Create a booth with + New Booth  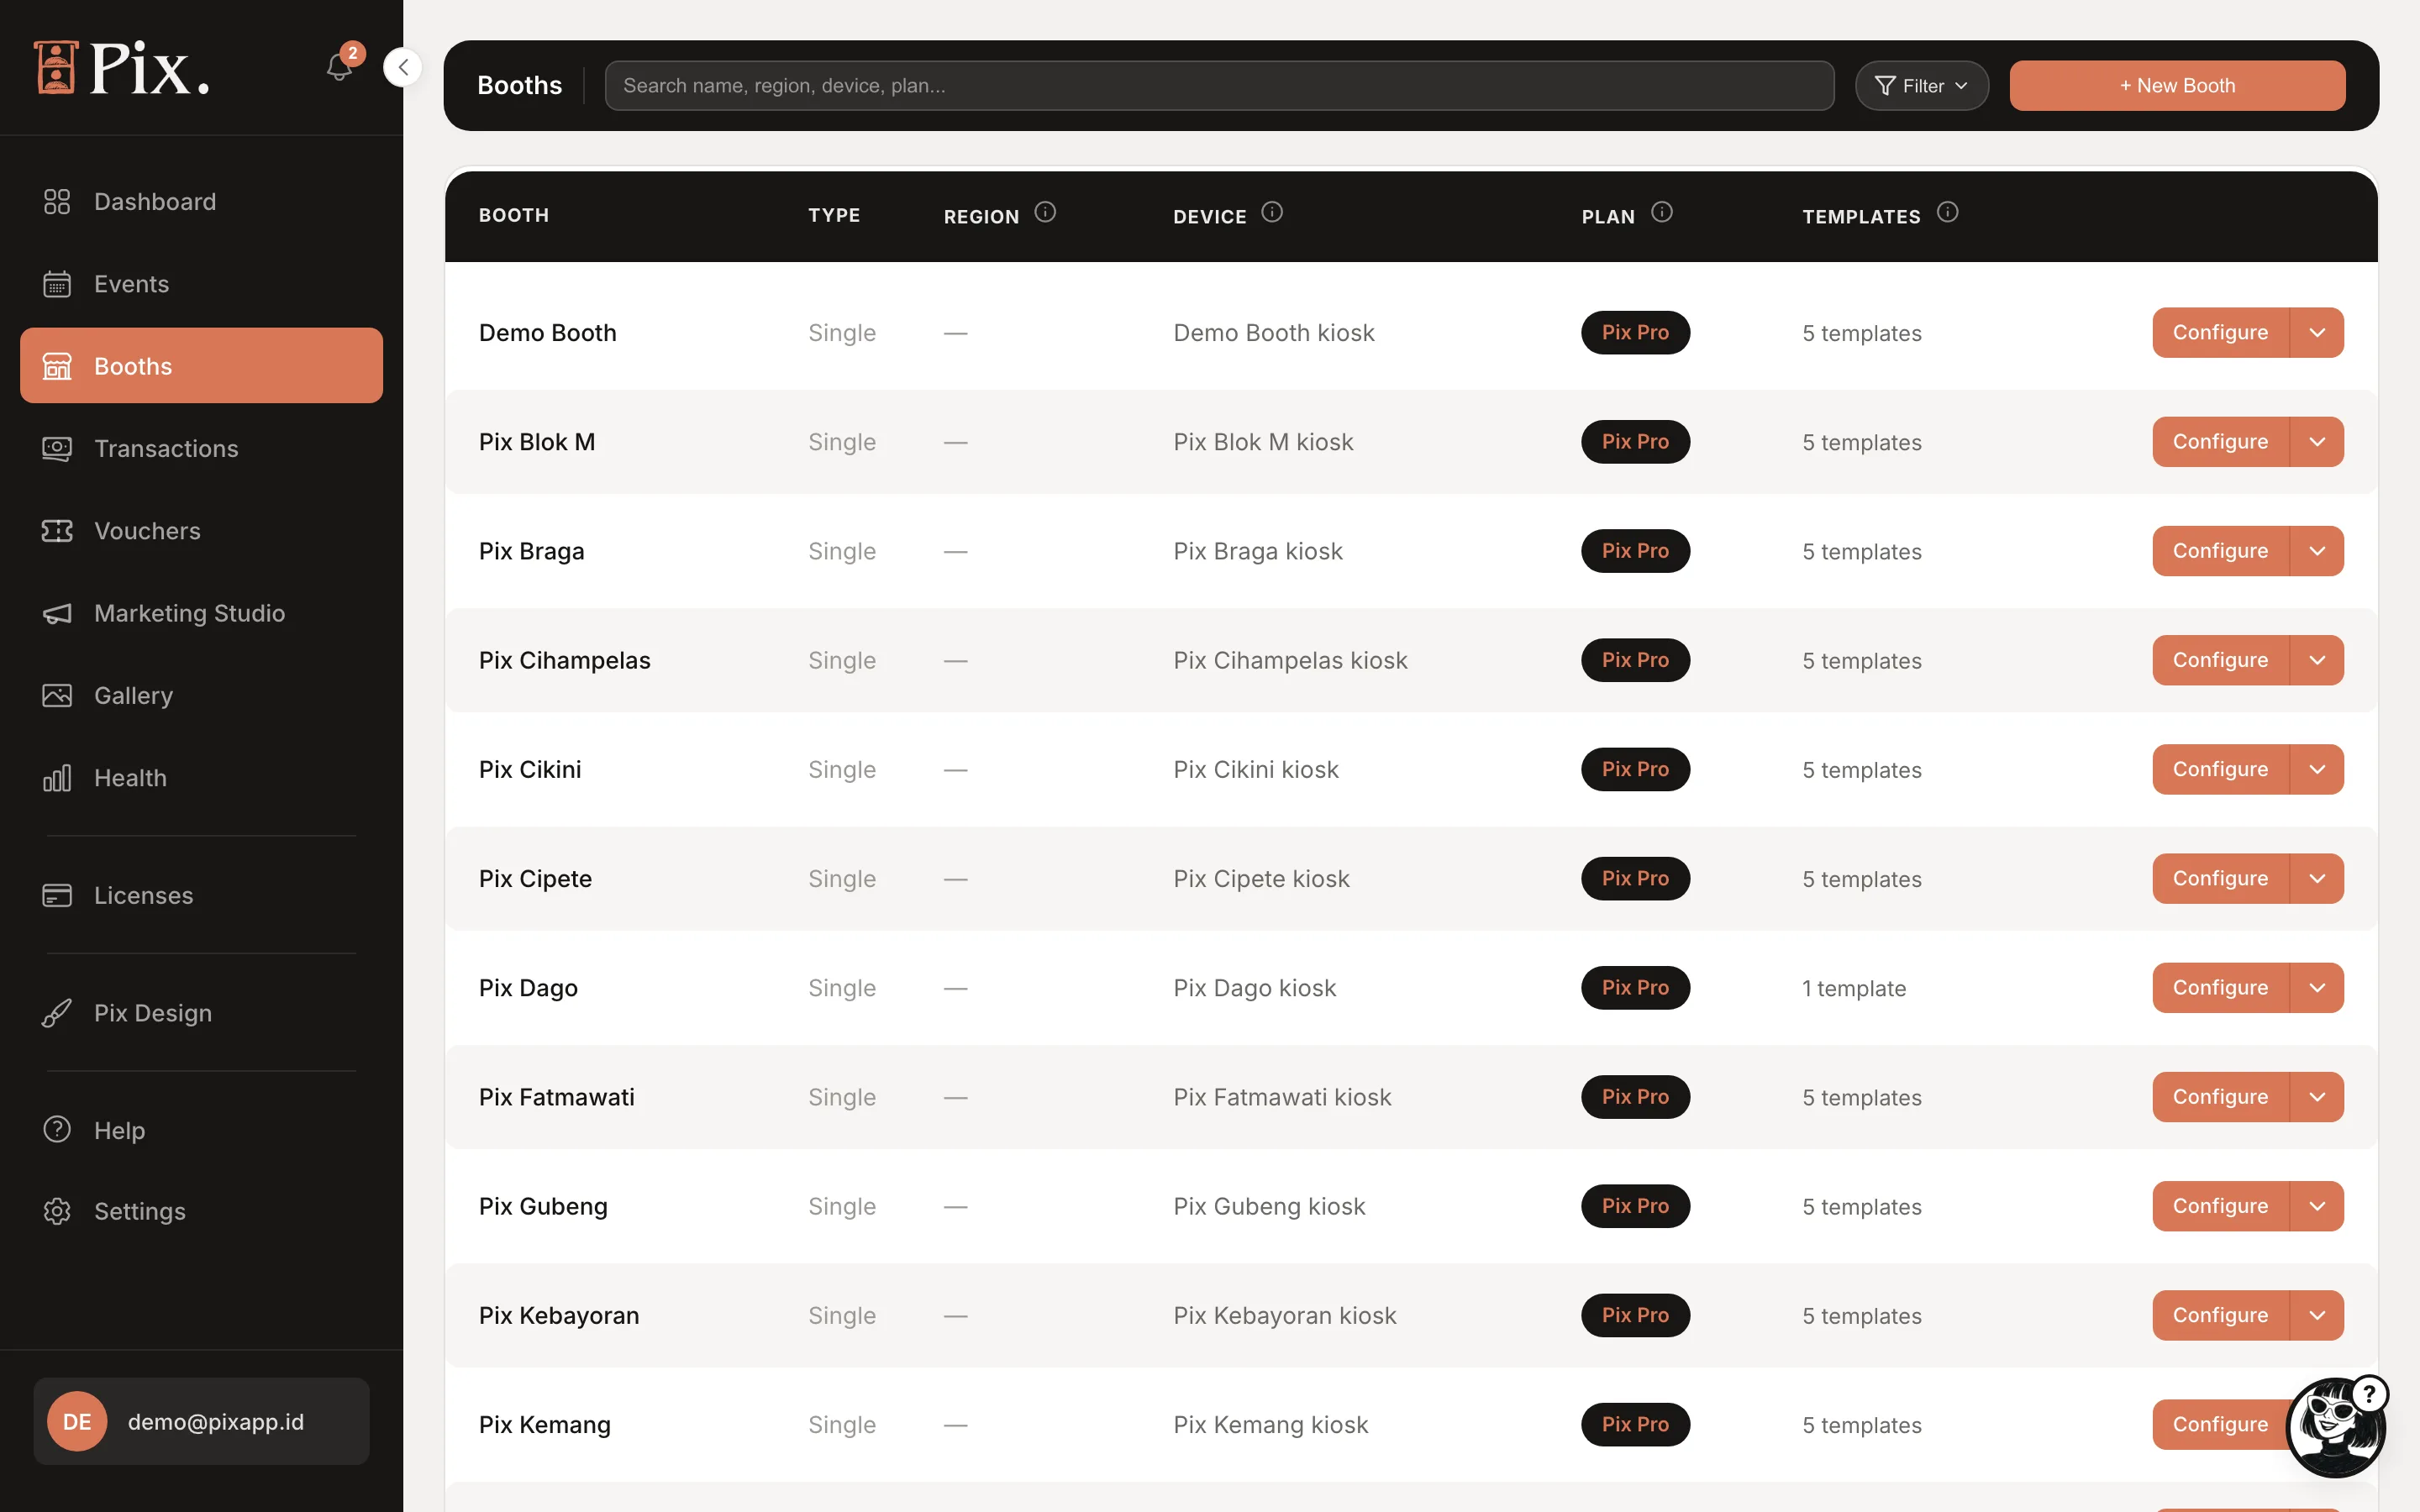(x=2177, y=86)
